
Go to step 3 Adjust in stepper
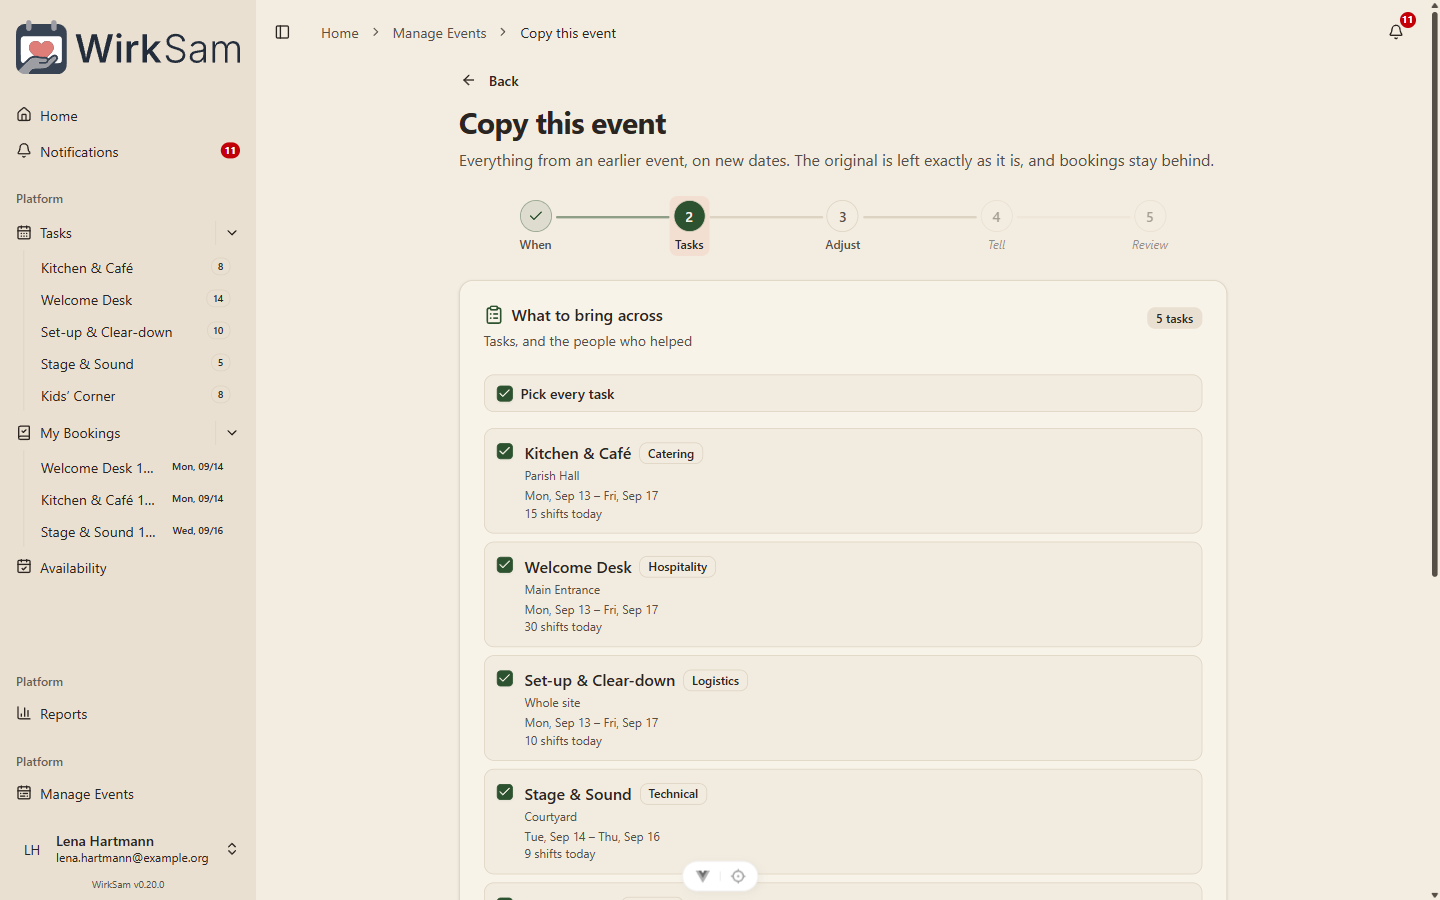click(842, 226)
